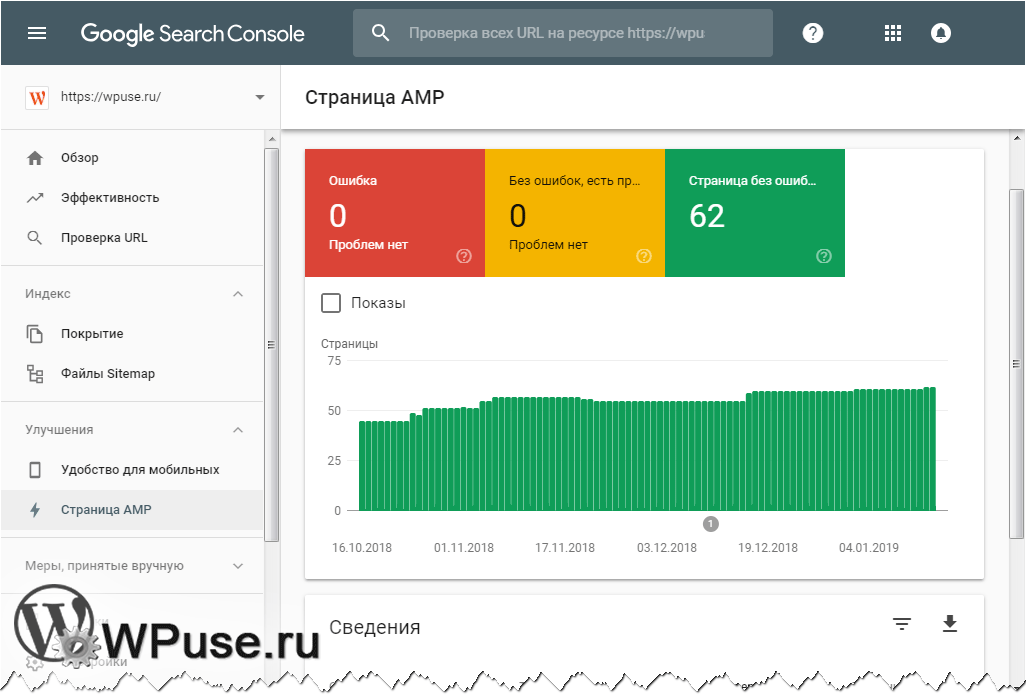1026x695 pixels.
Task: Open Проверка URL from the sidebar
Action: tap(104, 238)
